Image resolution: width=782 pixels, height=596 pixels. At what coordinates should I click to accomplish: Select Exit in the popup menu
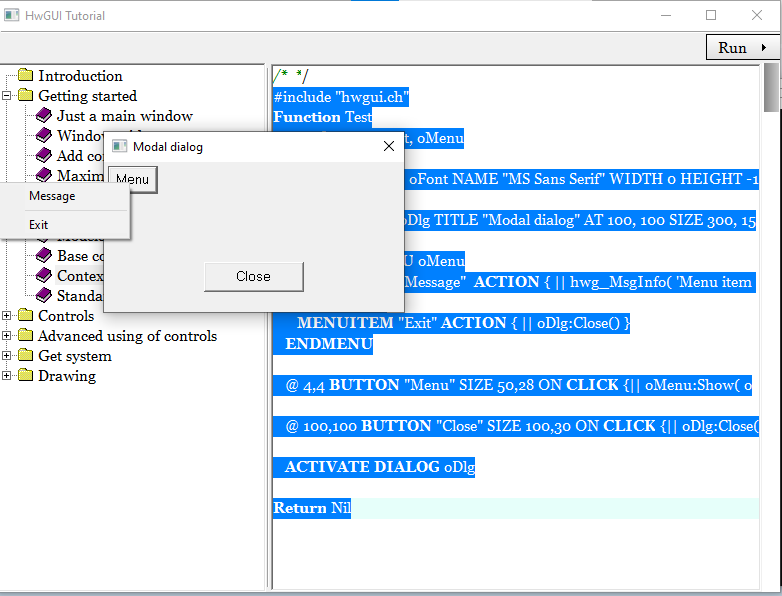(39, 225)
